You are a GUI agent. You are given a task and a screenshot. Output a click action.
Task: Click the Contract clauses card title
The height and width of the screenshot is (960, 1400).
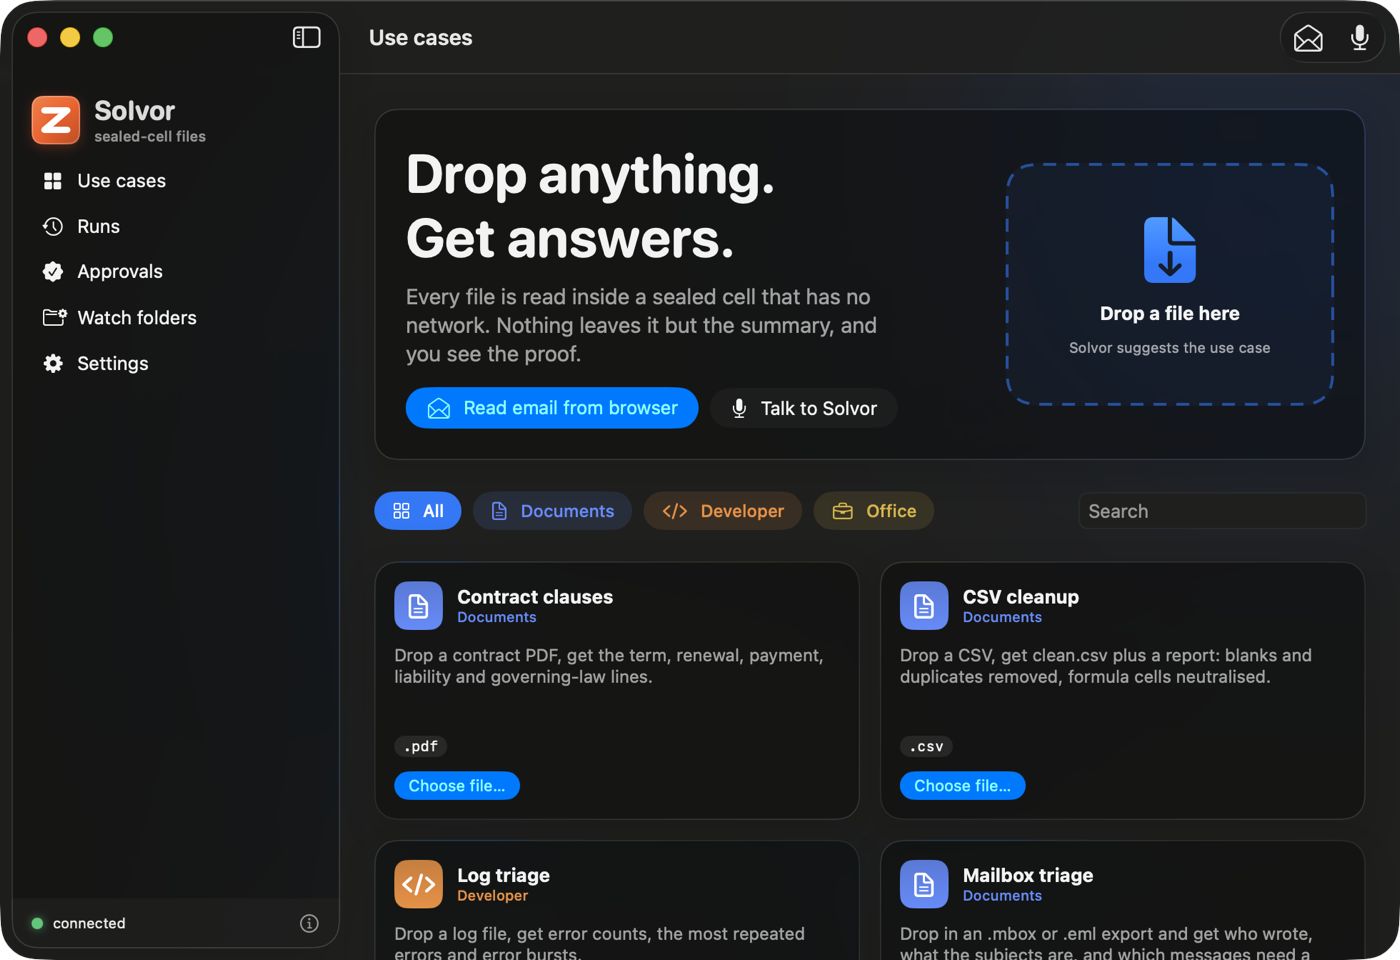point(535,597)
